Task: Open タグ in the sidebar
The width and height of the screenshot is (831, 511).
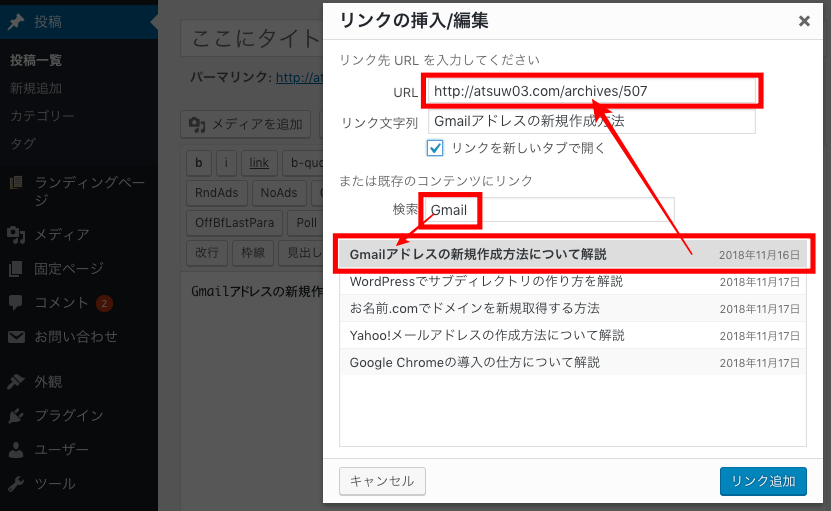Action: coord(23,143)
